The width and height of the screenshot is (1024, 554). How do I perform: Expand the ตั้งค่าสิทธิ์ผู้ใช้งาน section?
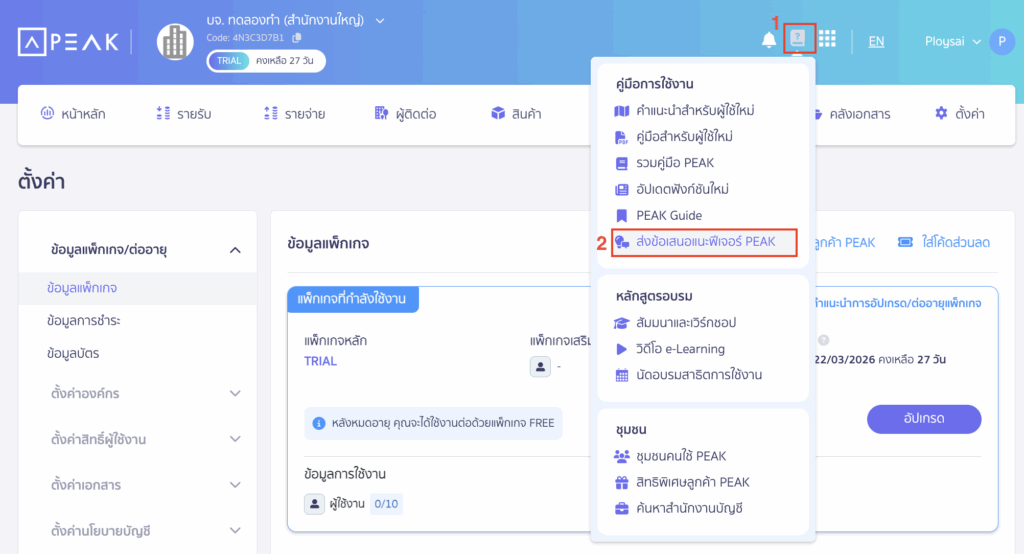pos(235,440)
